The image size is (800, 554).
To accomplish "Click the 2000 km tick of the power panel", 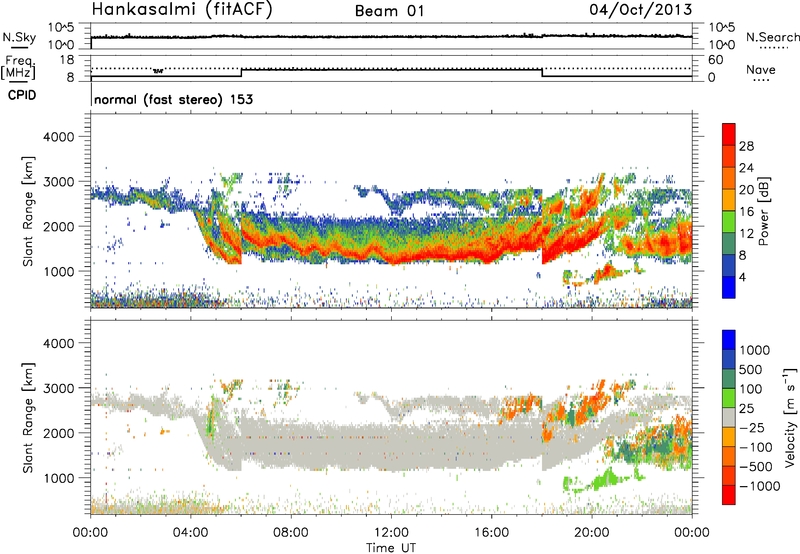I will (x=58, y=226).
